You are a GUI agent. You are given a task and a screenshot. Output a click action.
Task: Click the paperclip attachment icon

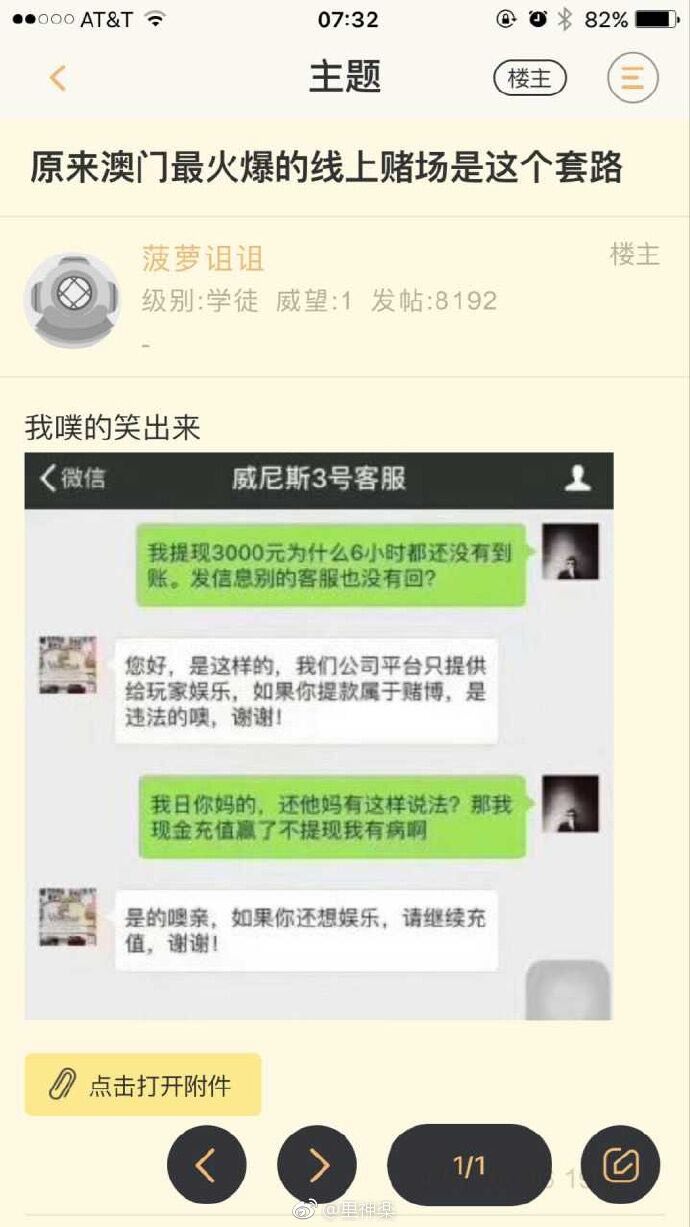tap(62, 1085)
